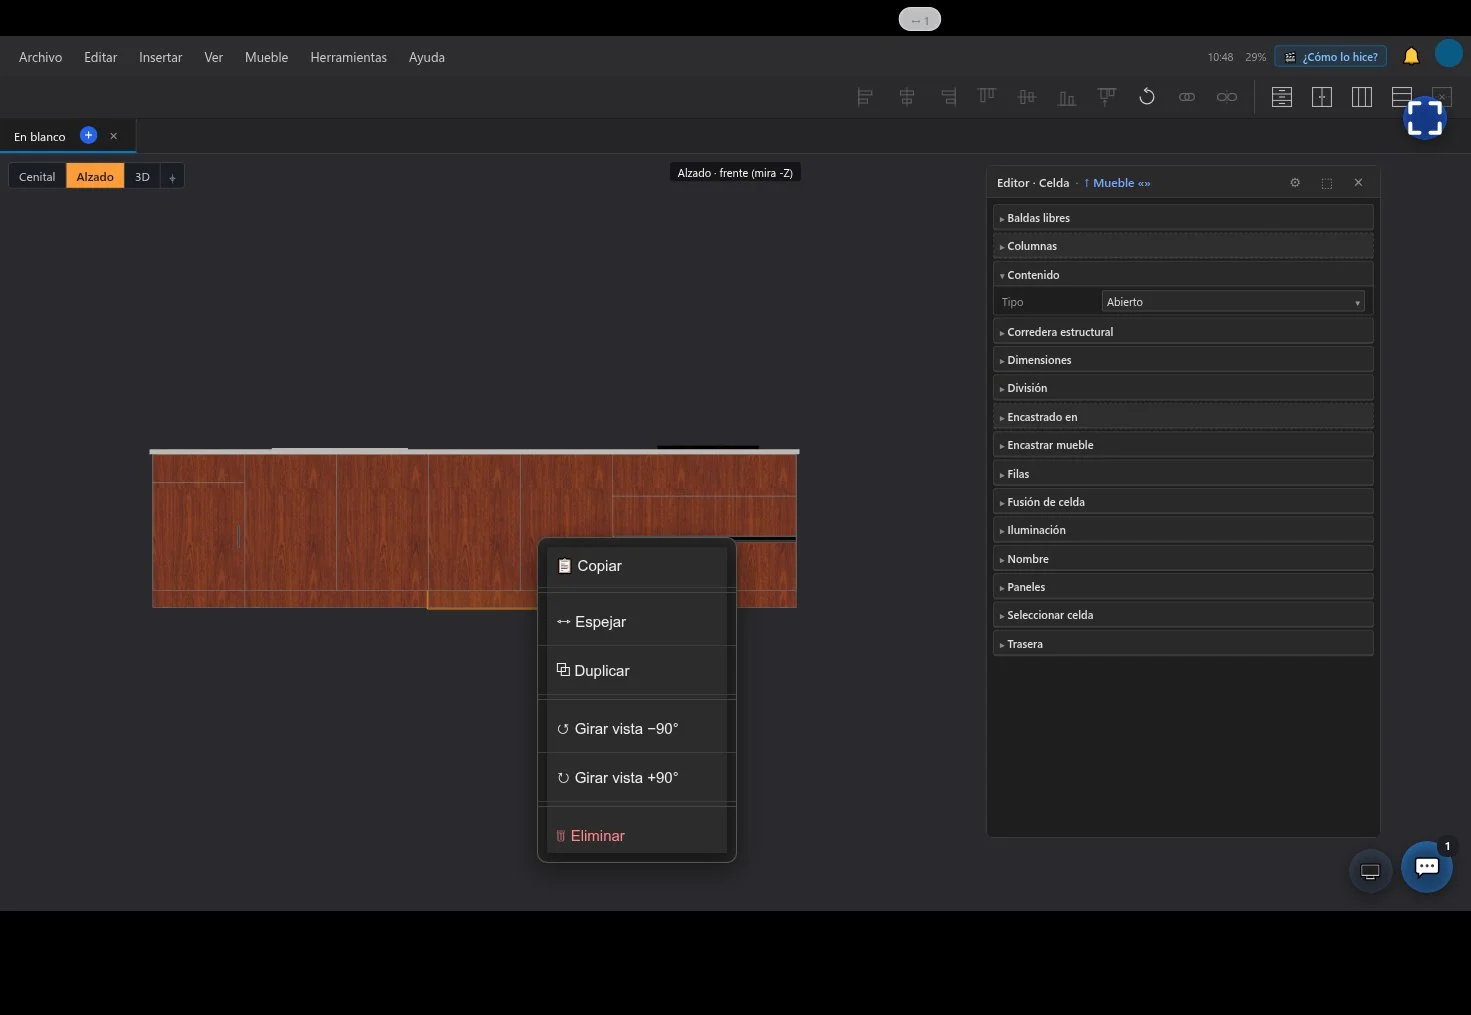1471x1015 pixels.
Task: Click the blue fullscreen capture icon
Action: (1425, 118)
